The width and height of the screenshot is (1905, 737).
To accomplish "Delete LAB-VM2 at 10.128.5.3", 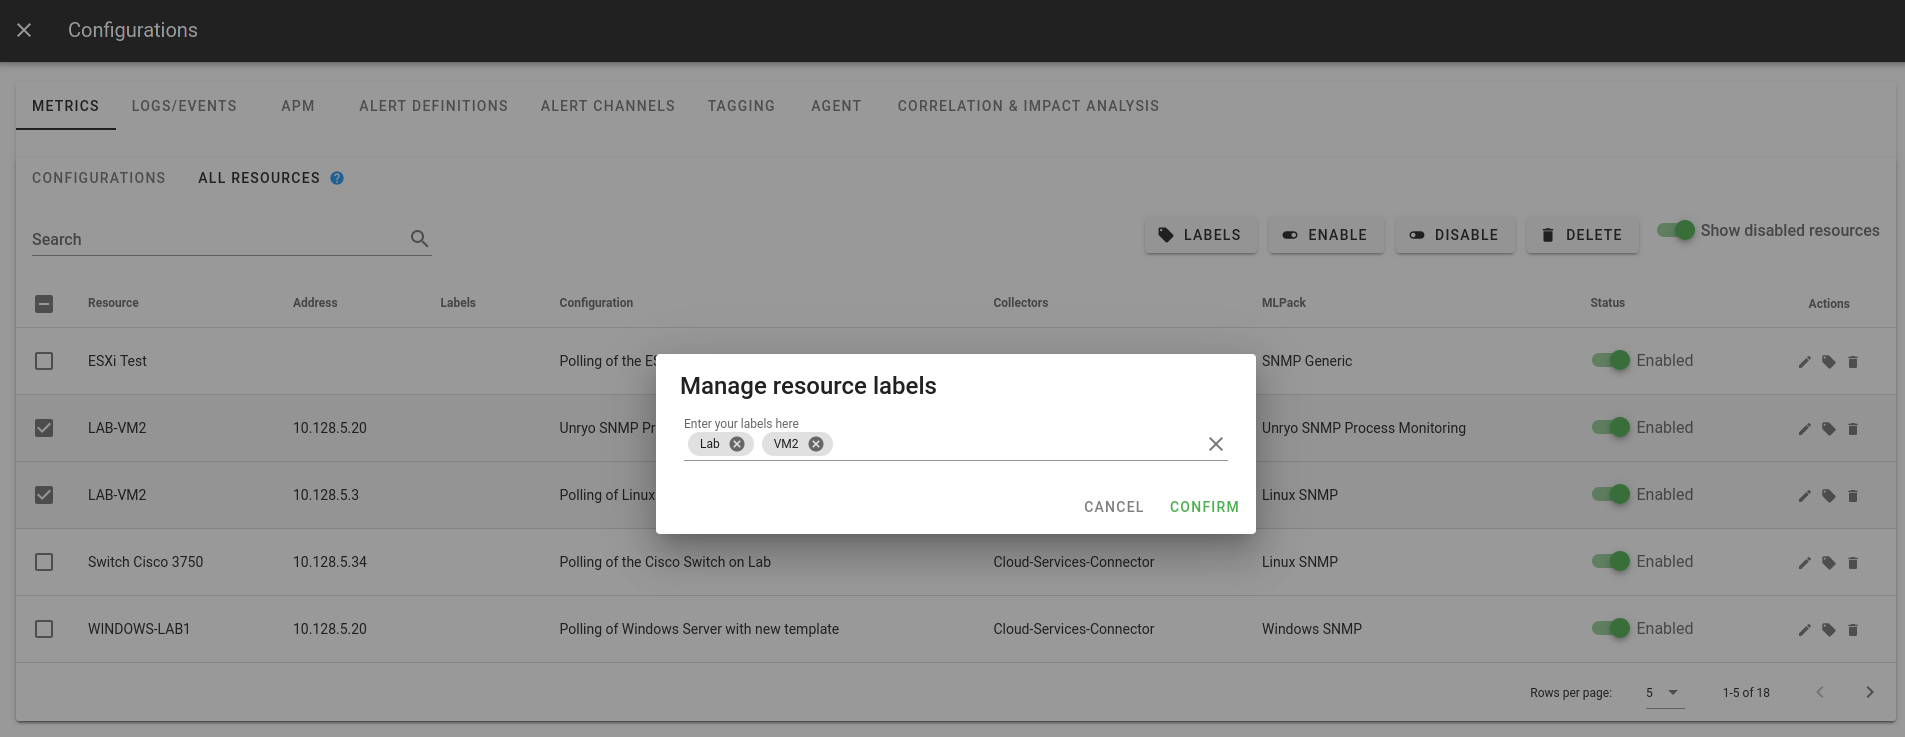I will 1853,496.
